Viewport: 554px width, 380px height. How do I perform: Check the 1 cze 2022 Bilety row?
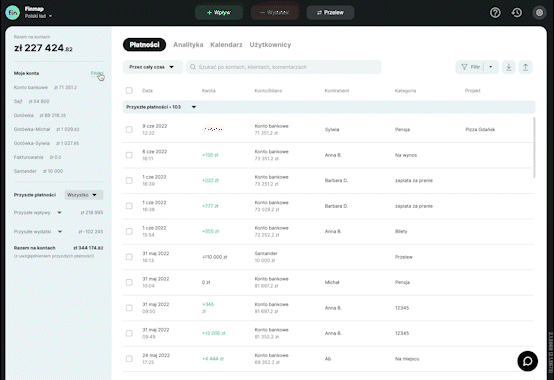pos(129,231)
